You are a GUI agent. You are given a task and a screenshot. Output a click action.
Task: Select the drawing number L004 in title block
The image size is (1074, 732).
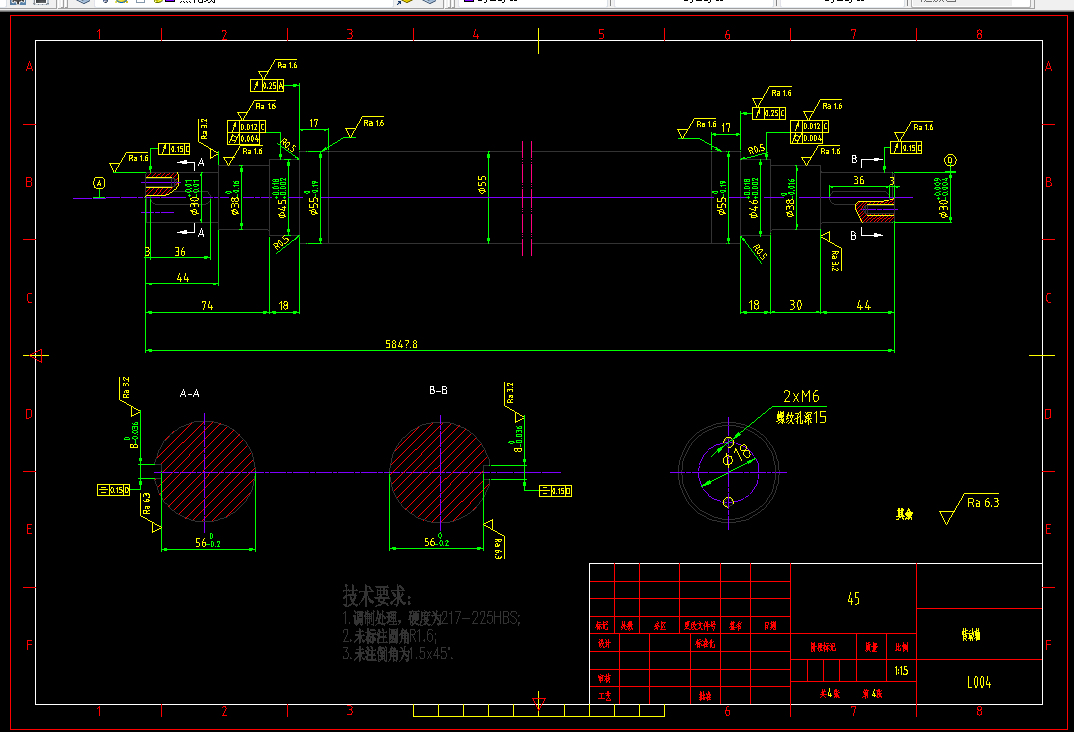[x=979, y=682]
